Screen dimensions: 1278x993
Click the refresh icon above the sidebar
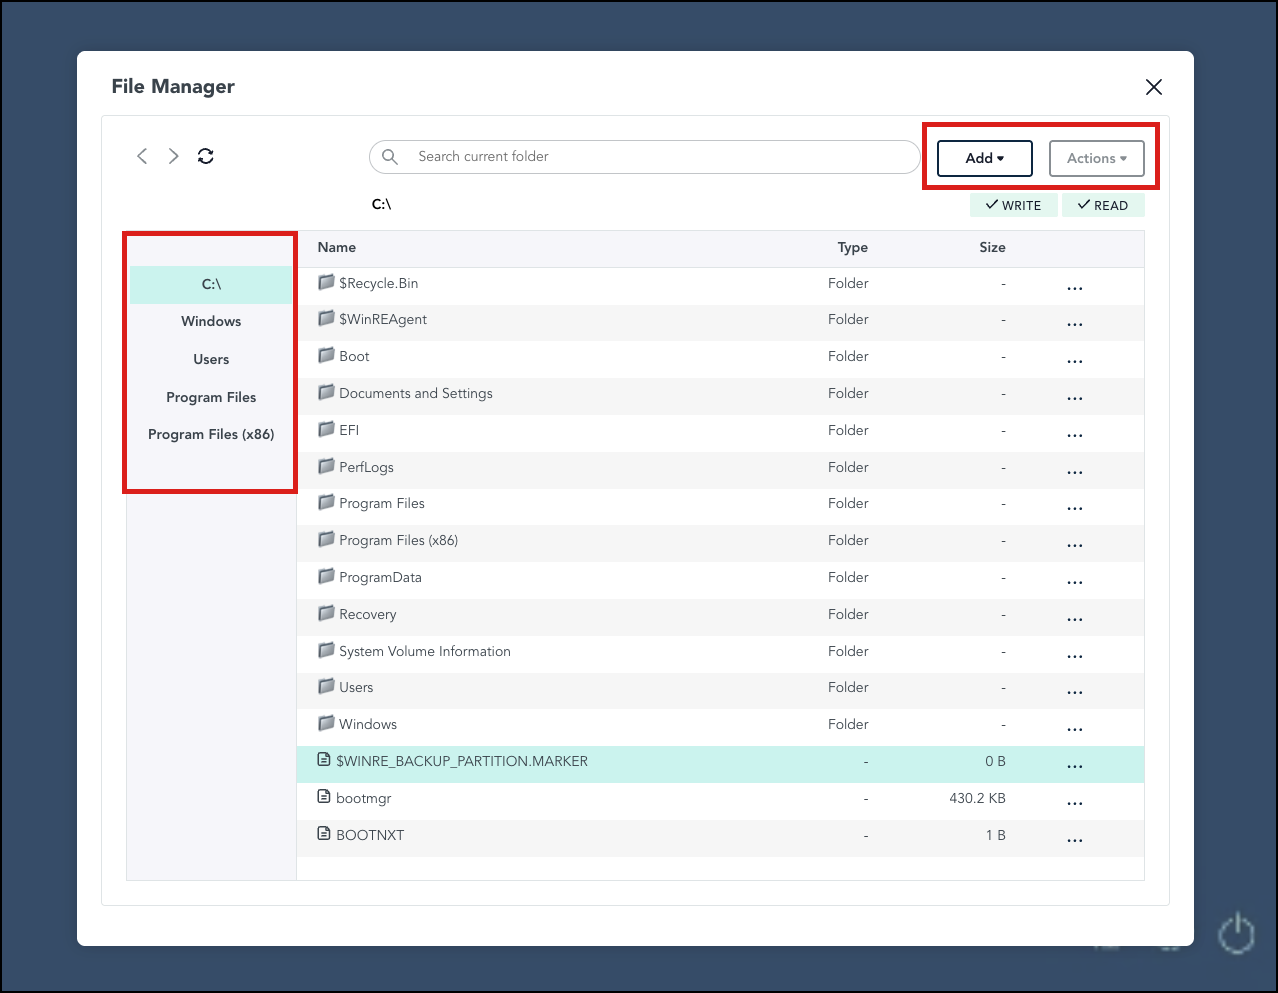click(205, 156)
